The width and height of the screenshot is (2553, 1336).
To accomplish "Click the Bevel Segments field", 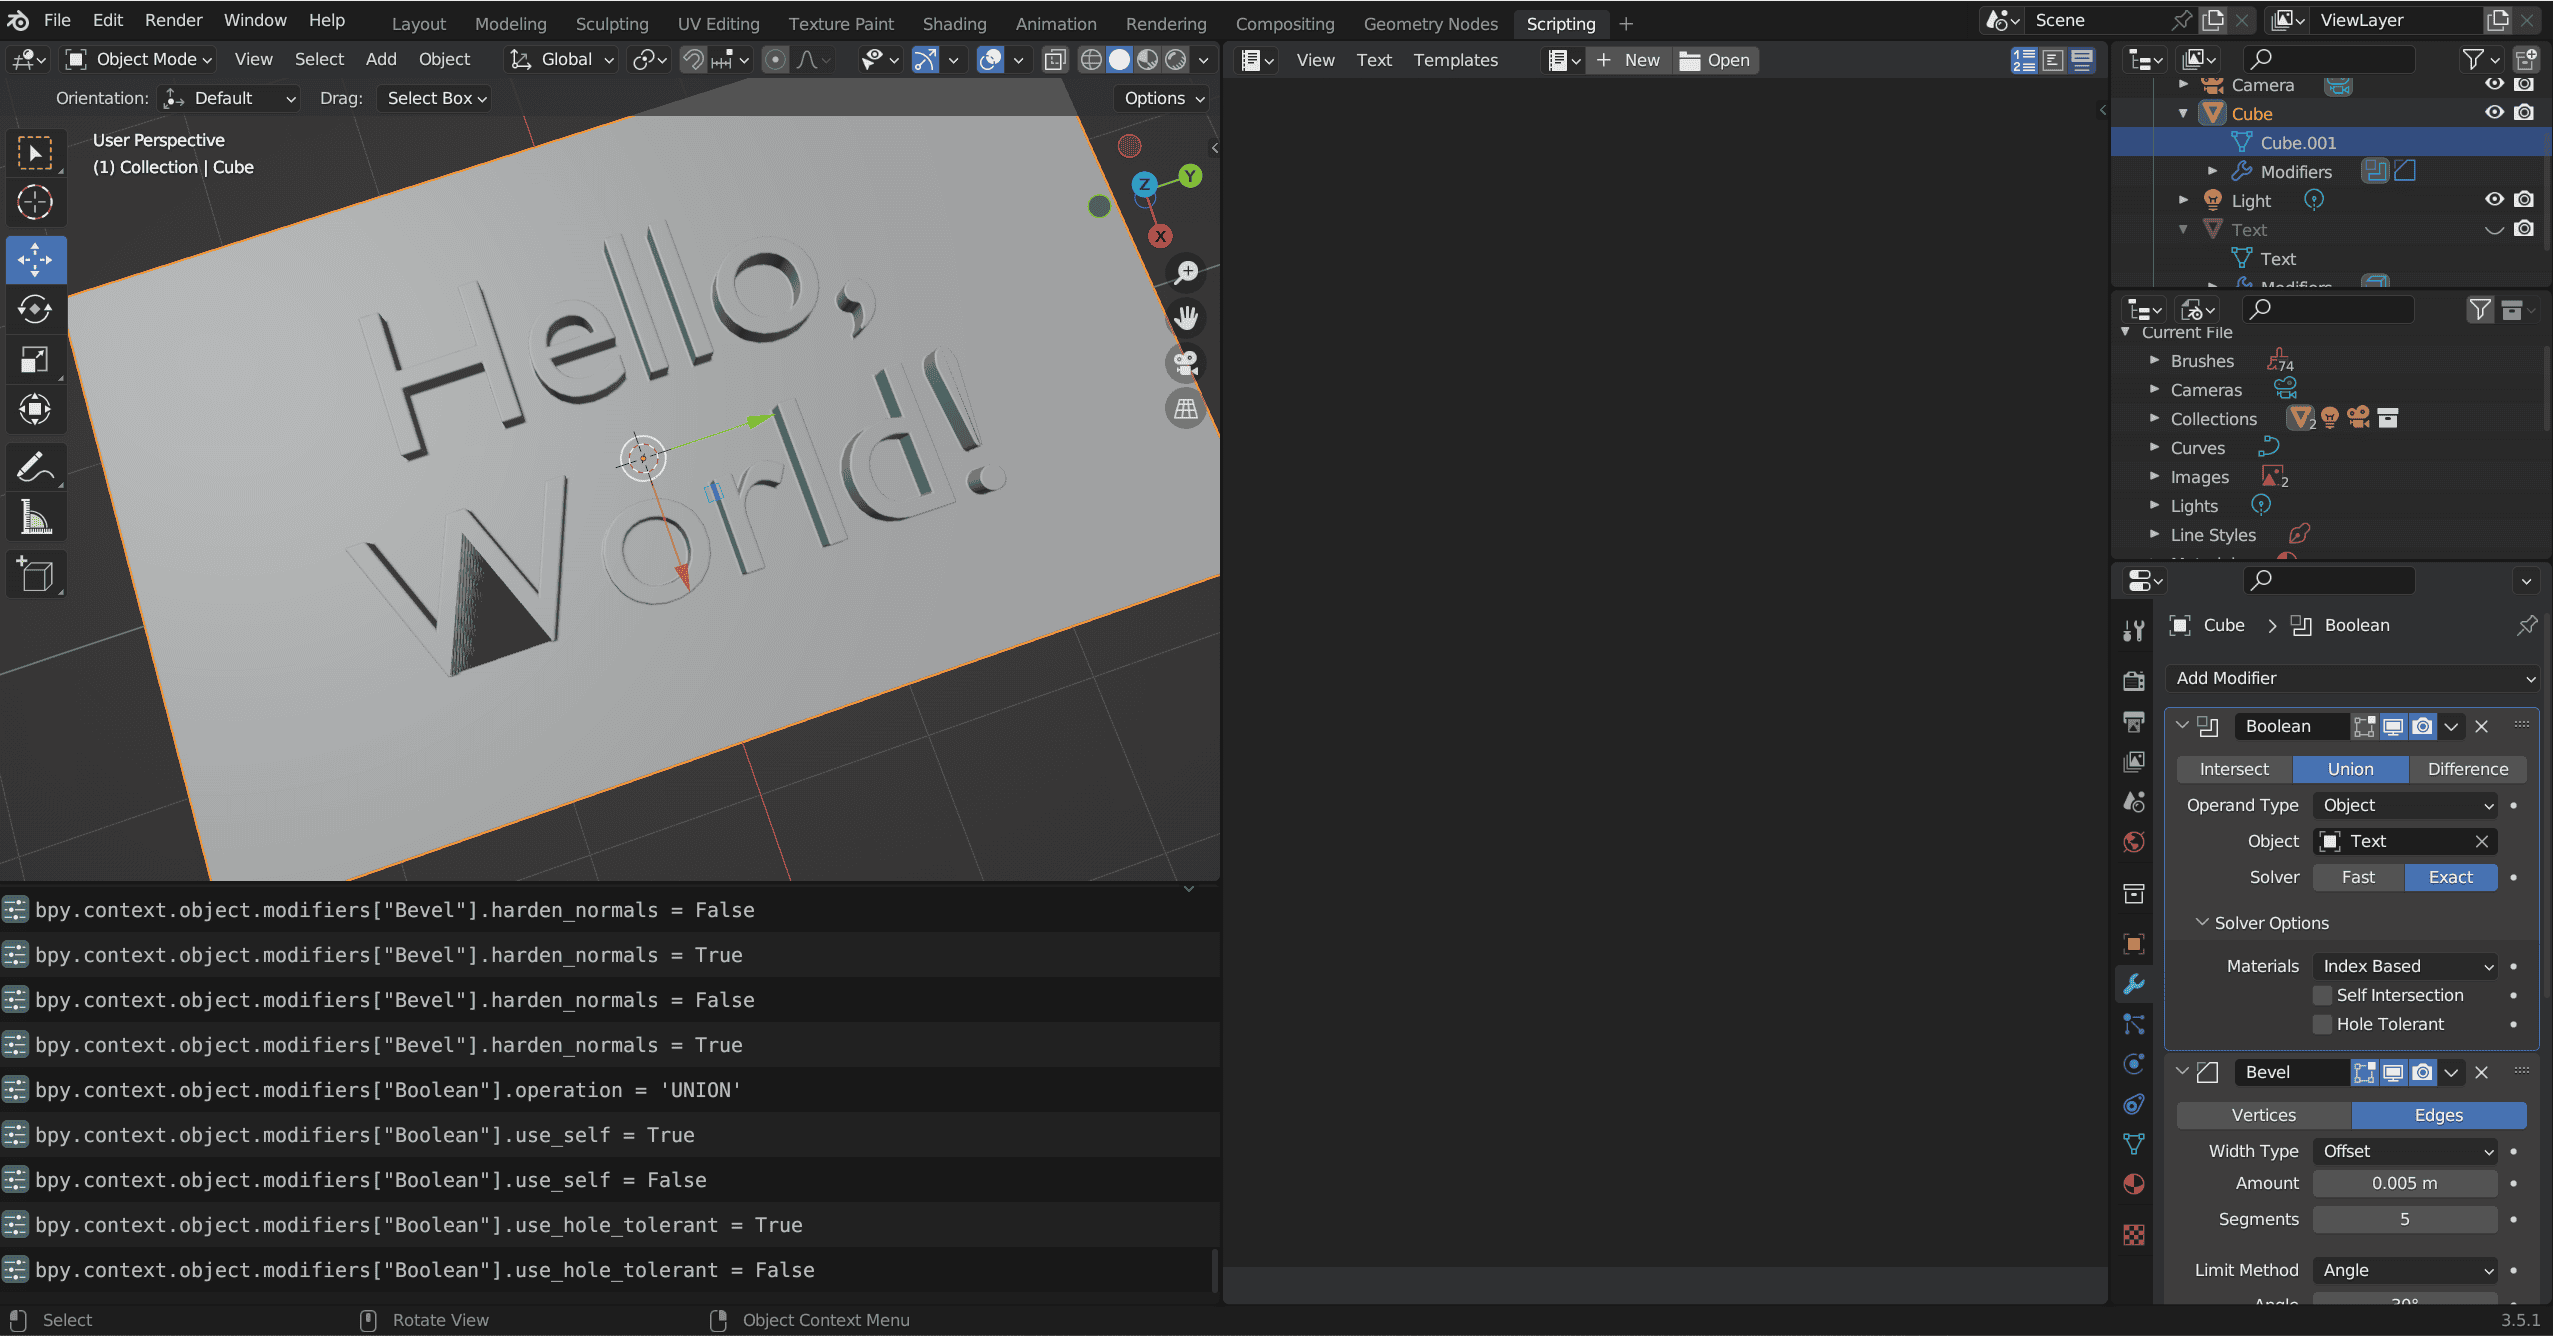I will 2405,1219.
